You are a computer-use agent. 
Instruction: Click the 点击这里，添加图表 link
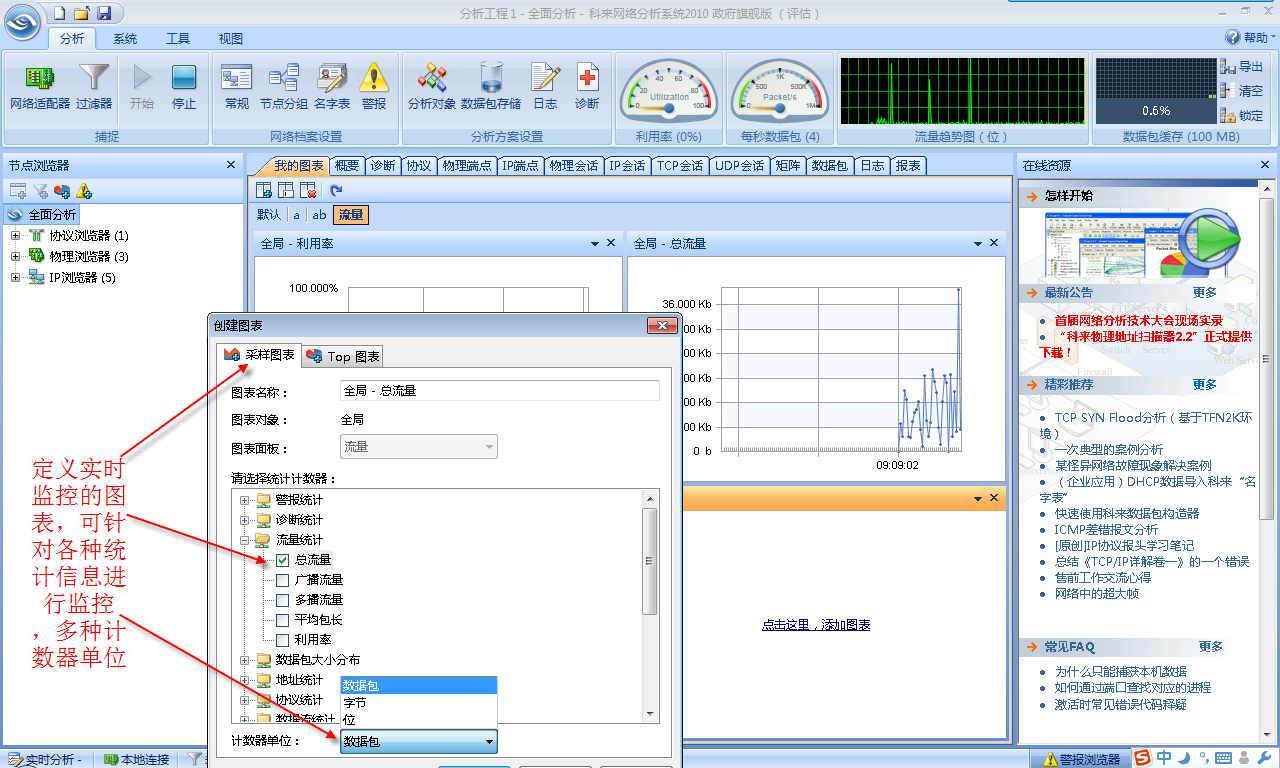[816, 625]
